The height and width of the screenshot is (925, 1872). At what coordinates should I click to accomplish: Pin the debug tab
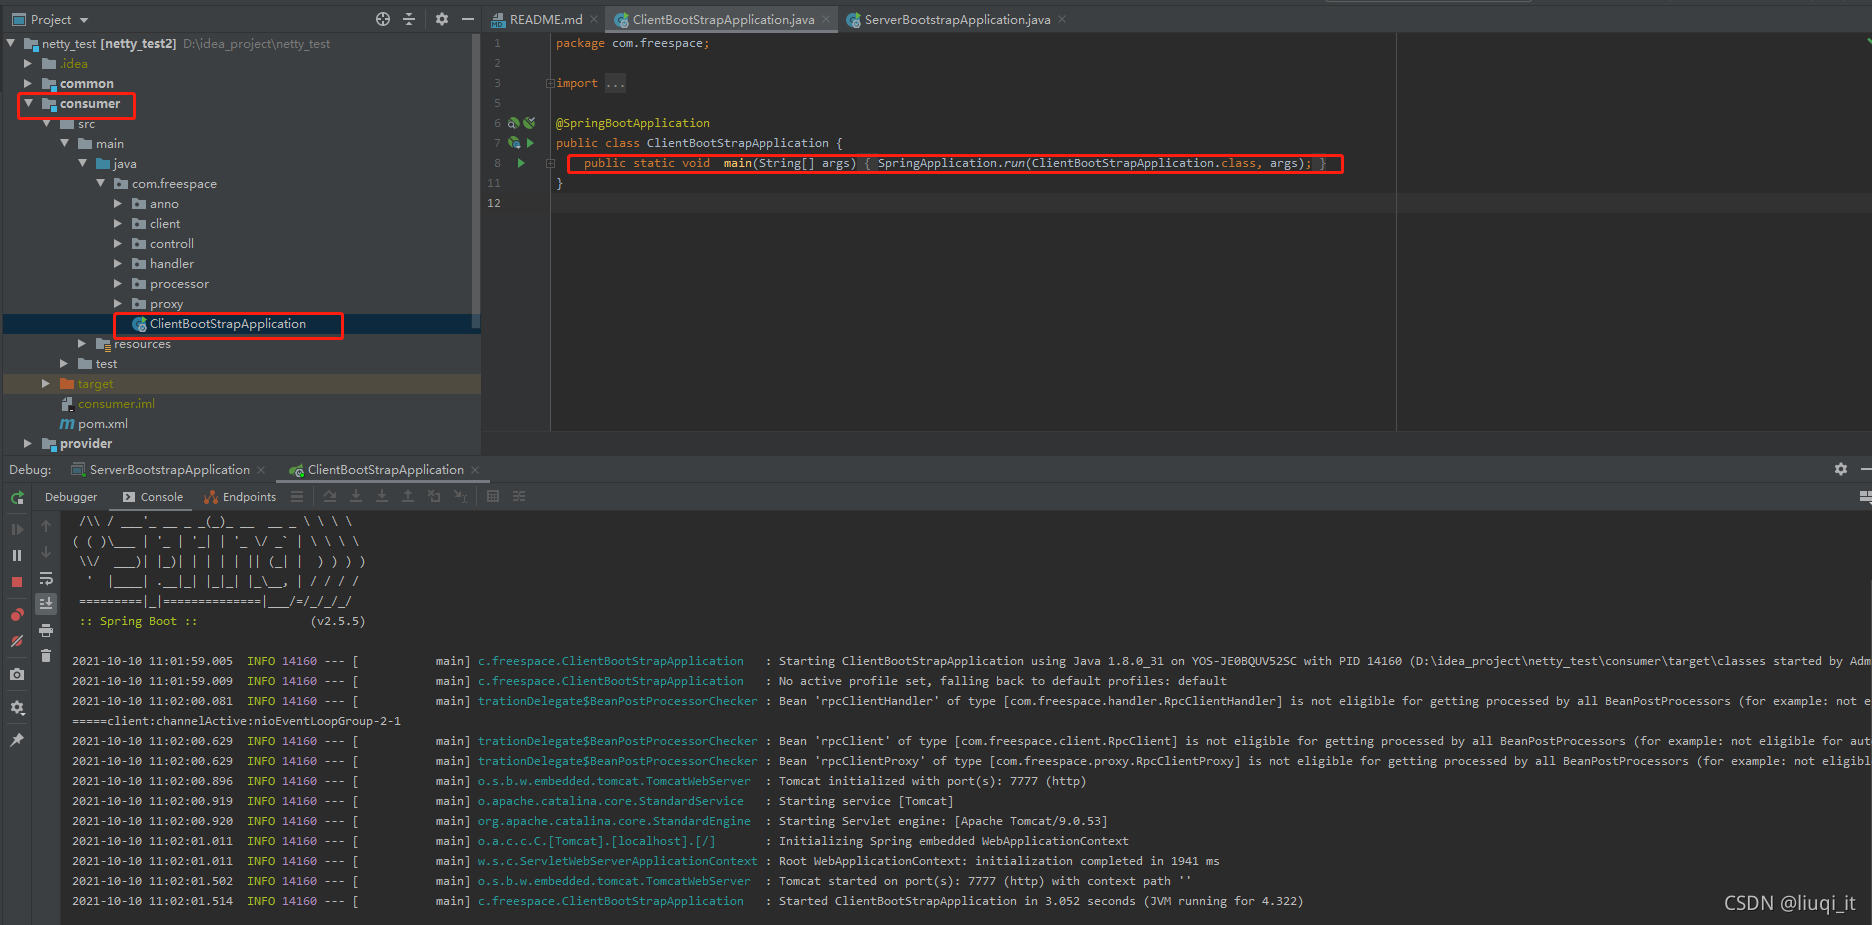(17, 740)
